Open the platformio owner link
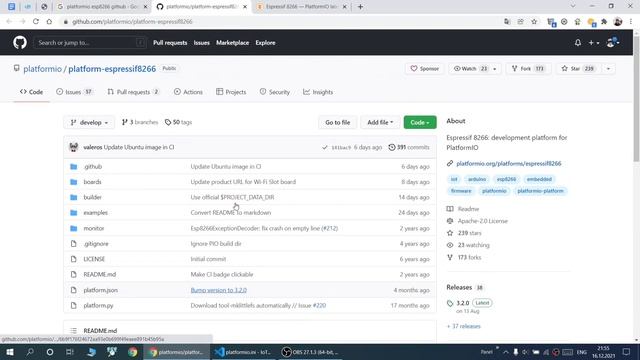 [42, 69]
